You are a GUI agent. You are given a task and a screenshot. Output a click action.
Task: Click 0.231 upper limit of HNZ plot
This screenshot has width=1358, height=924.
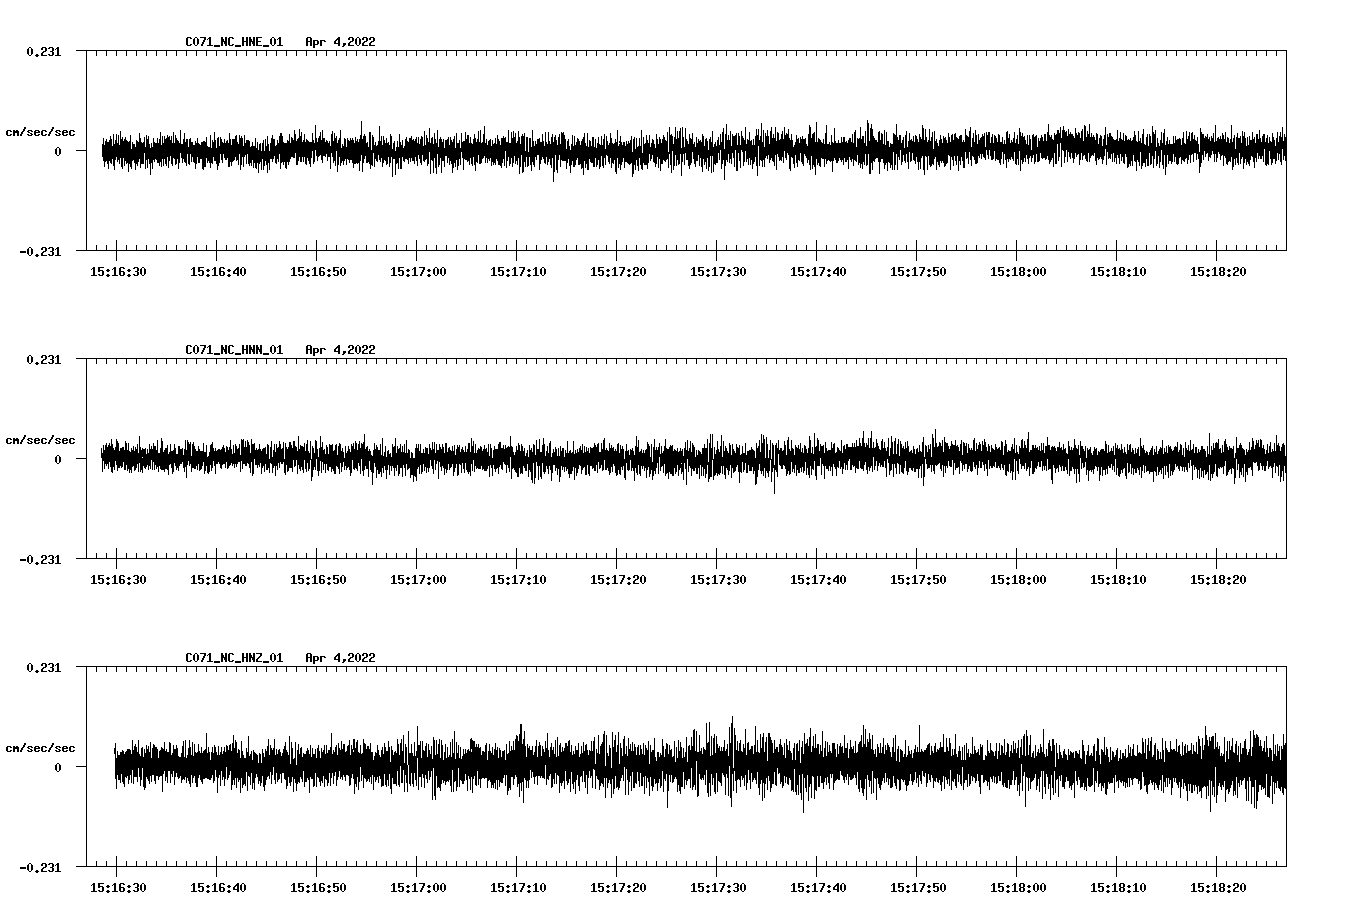click(44, 668)
